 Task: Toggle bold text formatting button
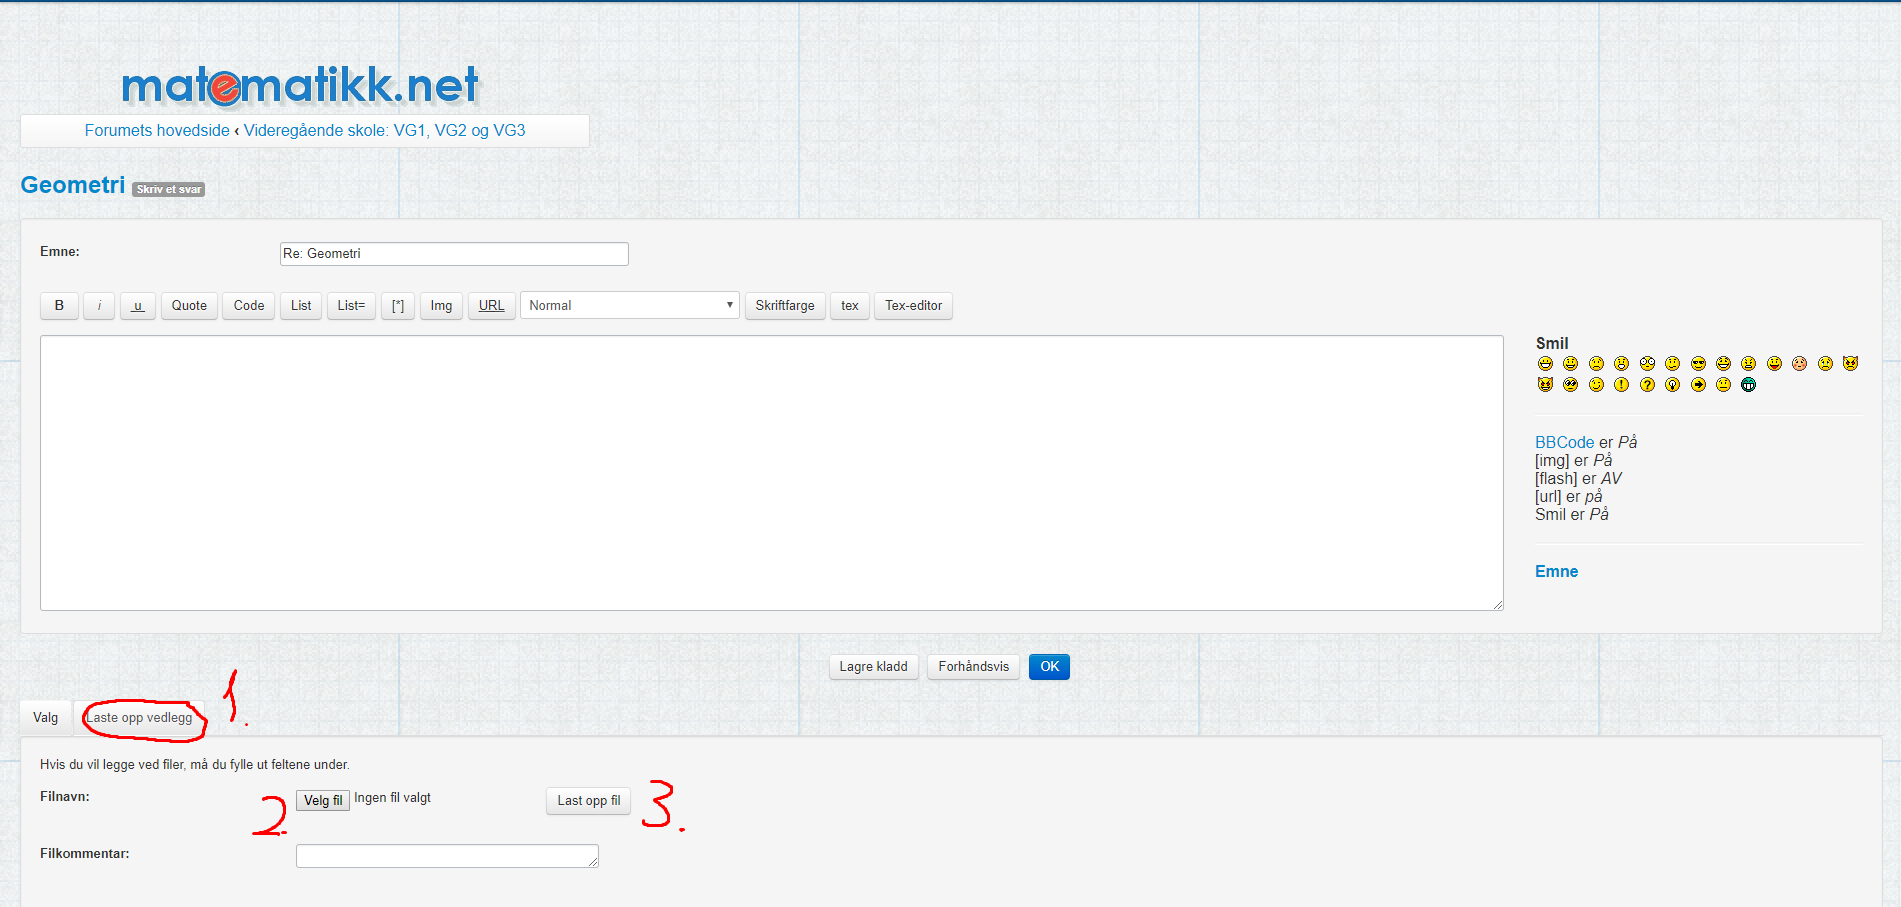tap(59, 306)
